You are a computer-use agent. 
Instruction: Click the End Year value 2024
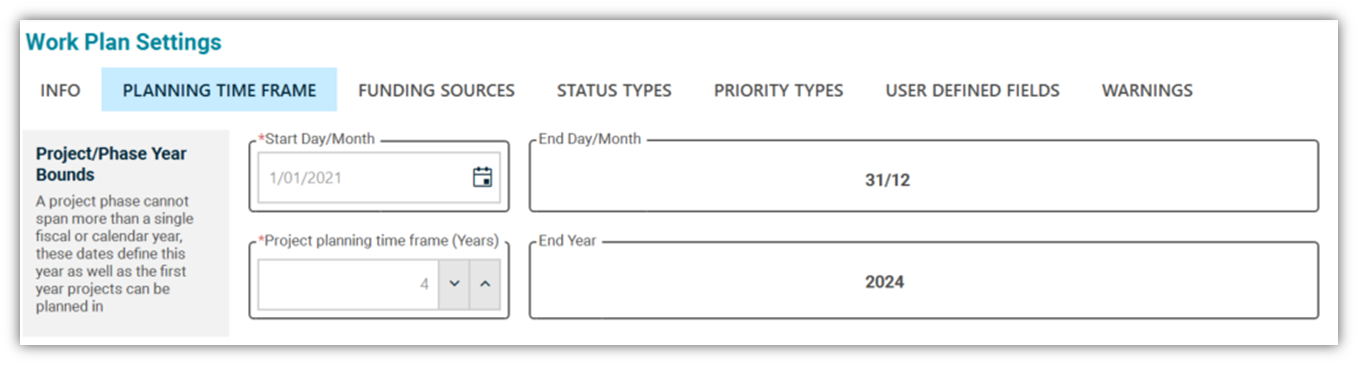click(884, 282)
